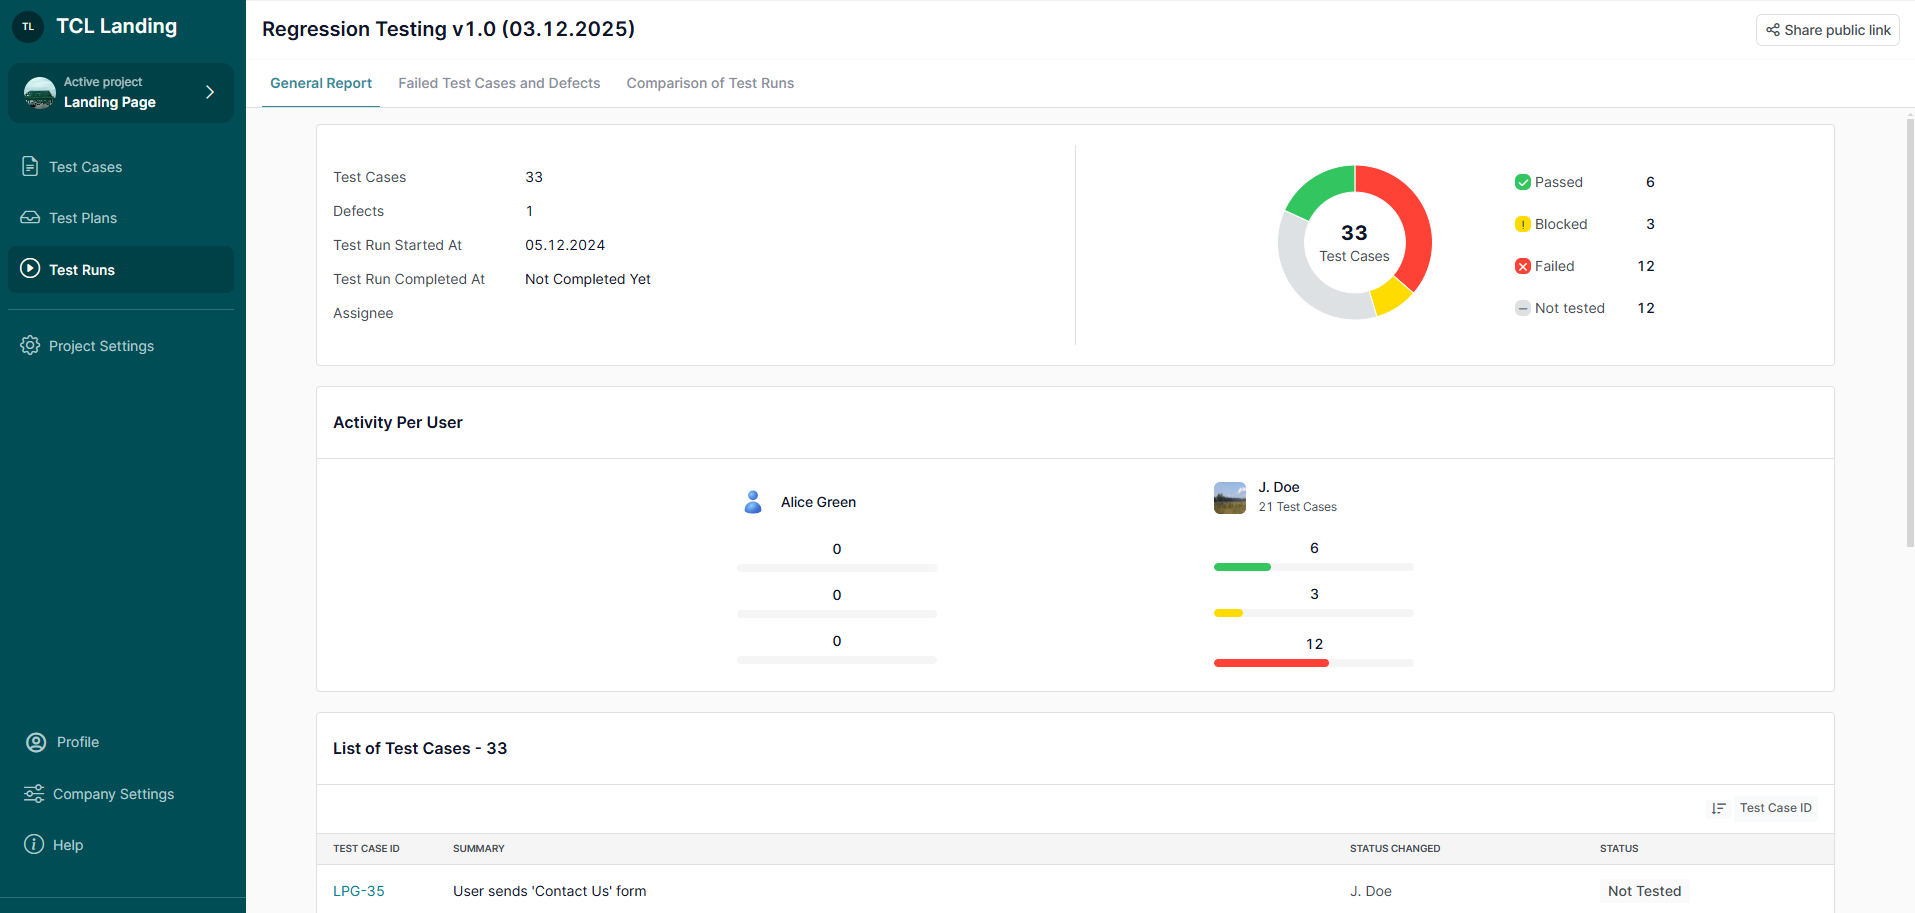Expand the Active project chevron
This screenshot has height=913, width=1915.
tap(210, 92)
